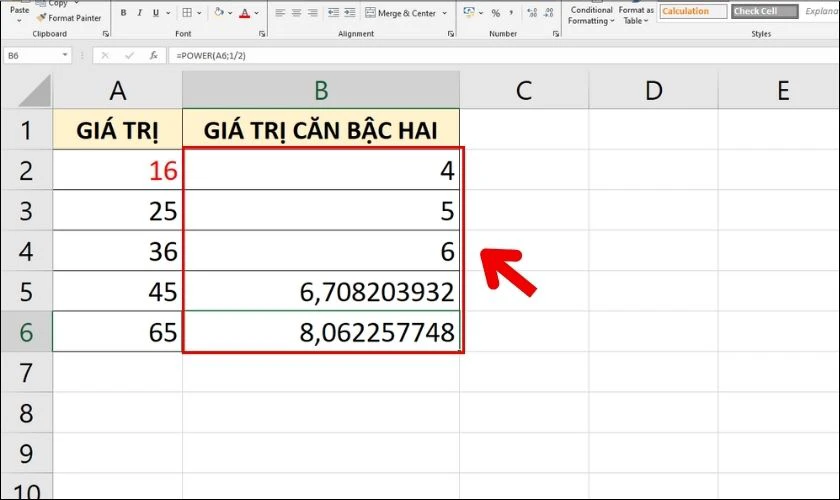The image size is (840, 500).
Task: Open Alignment settings dialog launcher
Action: click(x=451, y=34)
